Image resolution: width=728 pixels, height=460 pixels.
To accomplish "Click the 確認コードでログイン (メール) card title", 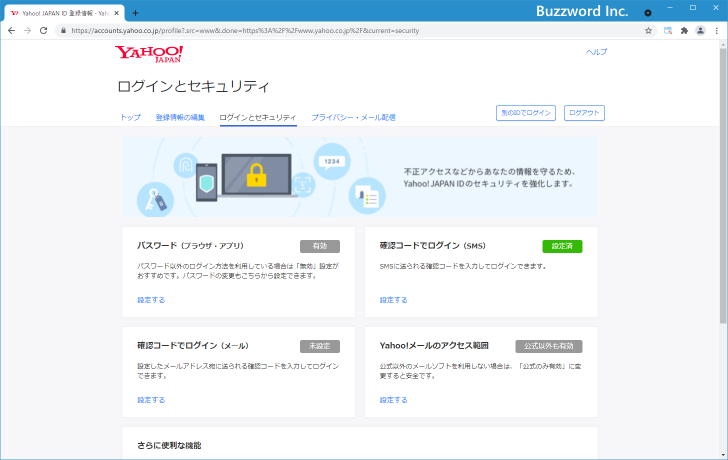I will [193, 345].
